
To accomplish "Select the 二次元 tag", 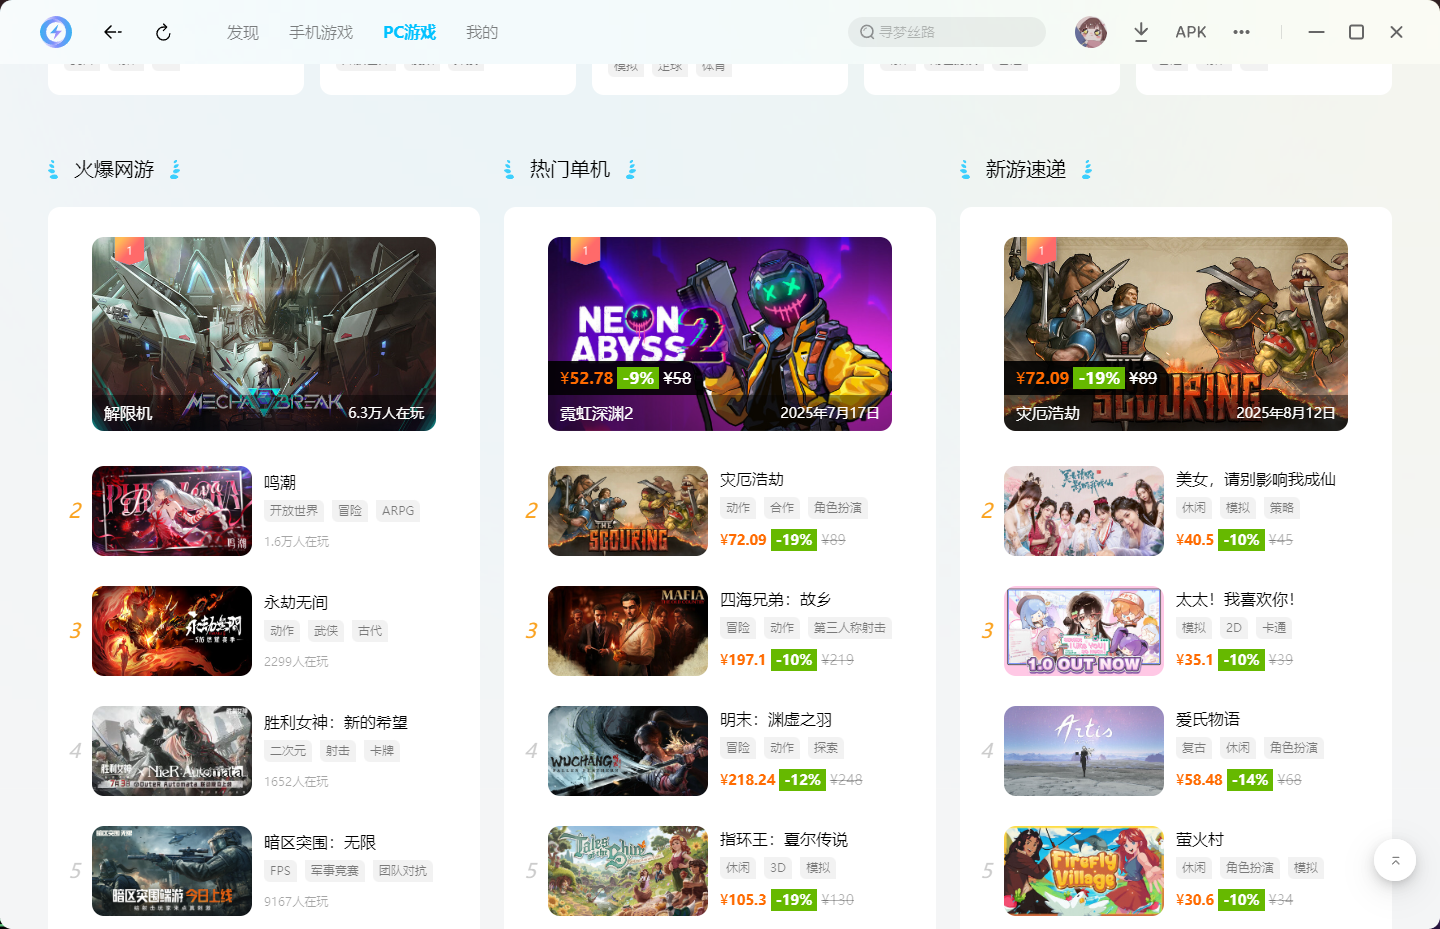I will [288, 751].
